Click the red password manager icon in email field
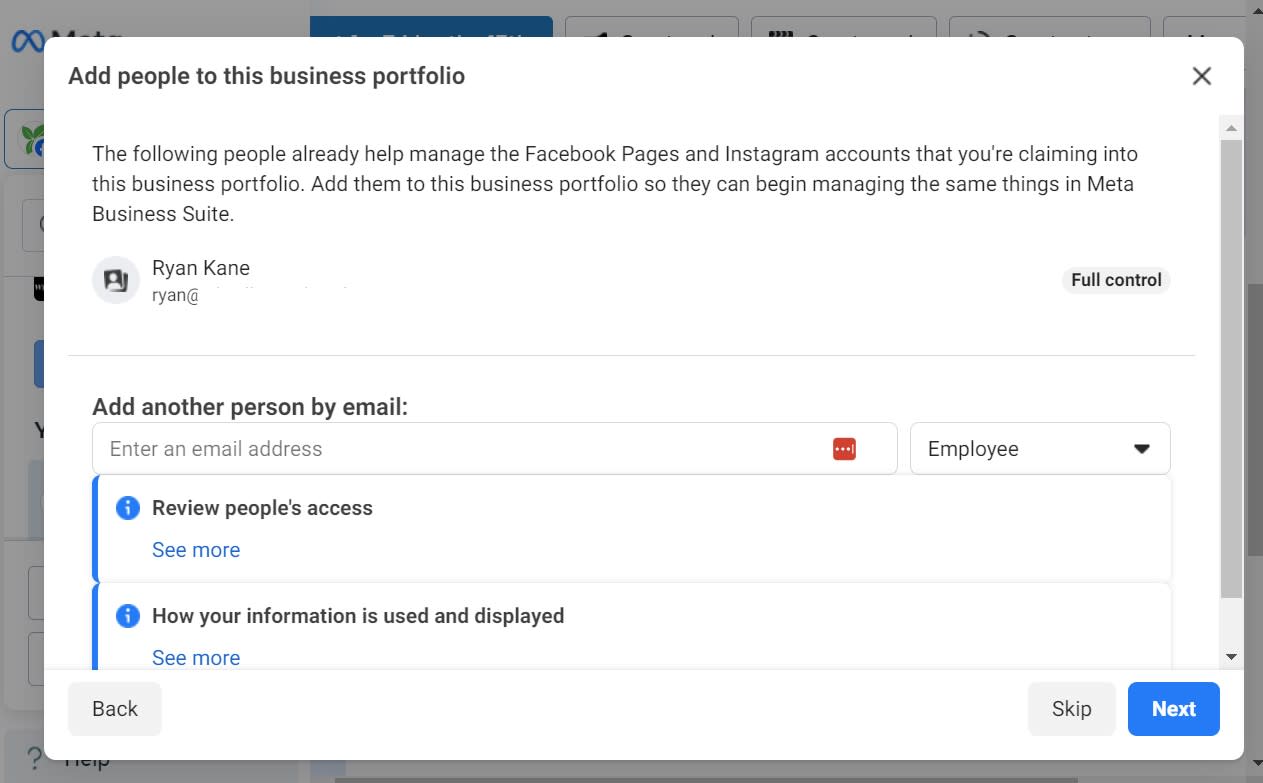 (844, 449)
